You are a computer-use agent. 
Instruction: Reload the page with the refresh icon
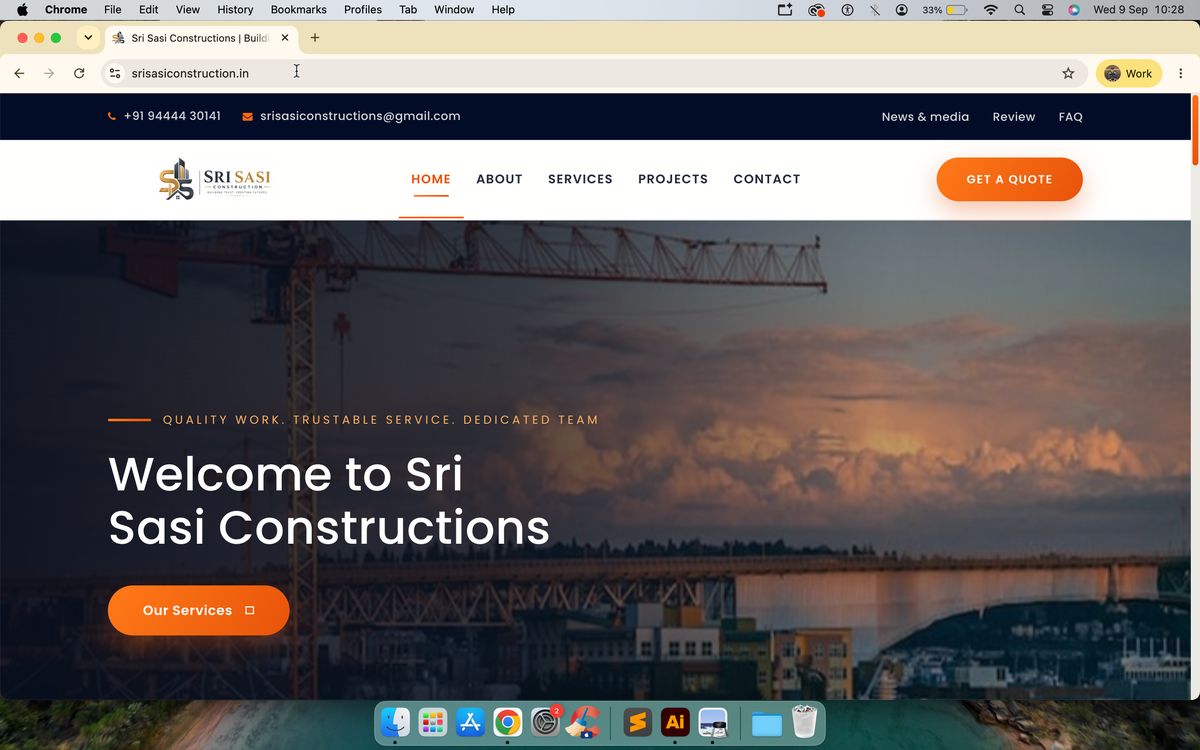[79, 73]
